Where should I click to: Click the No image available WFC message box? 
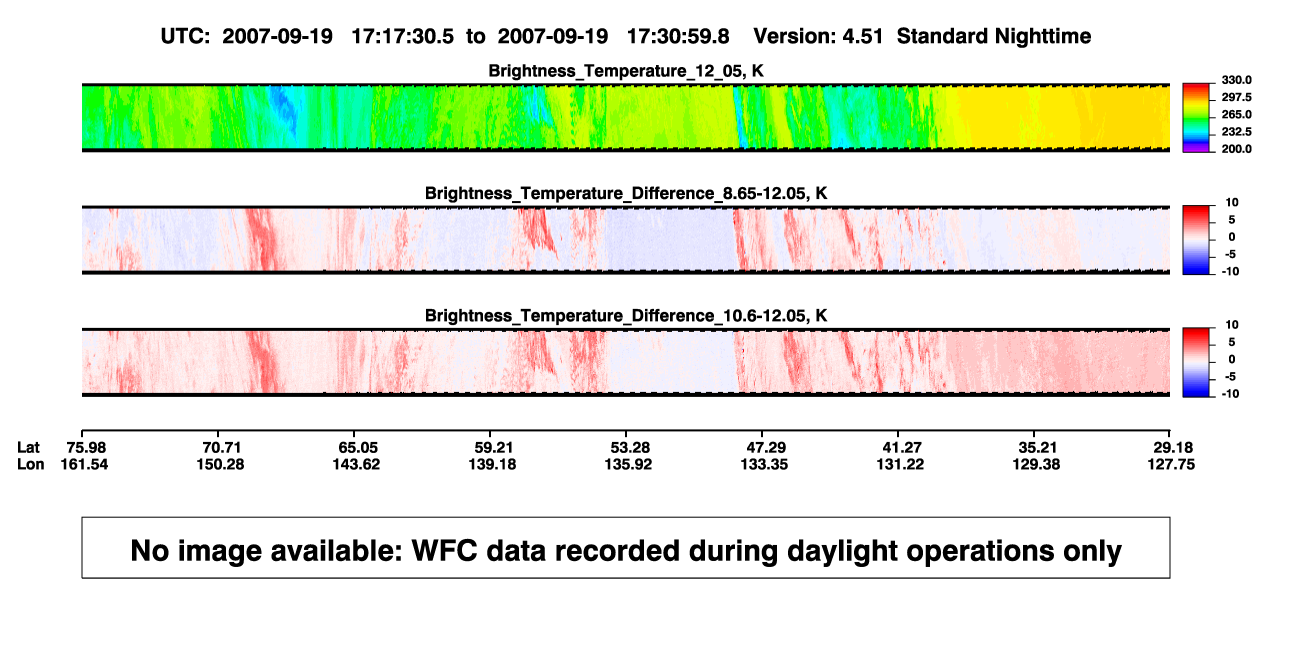click(x=626, y=547)
